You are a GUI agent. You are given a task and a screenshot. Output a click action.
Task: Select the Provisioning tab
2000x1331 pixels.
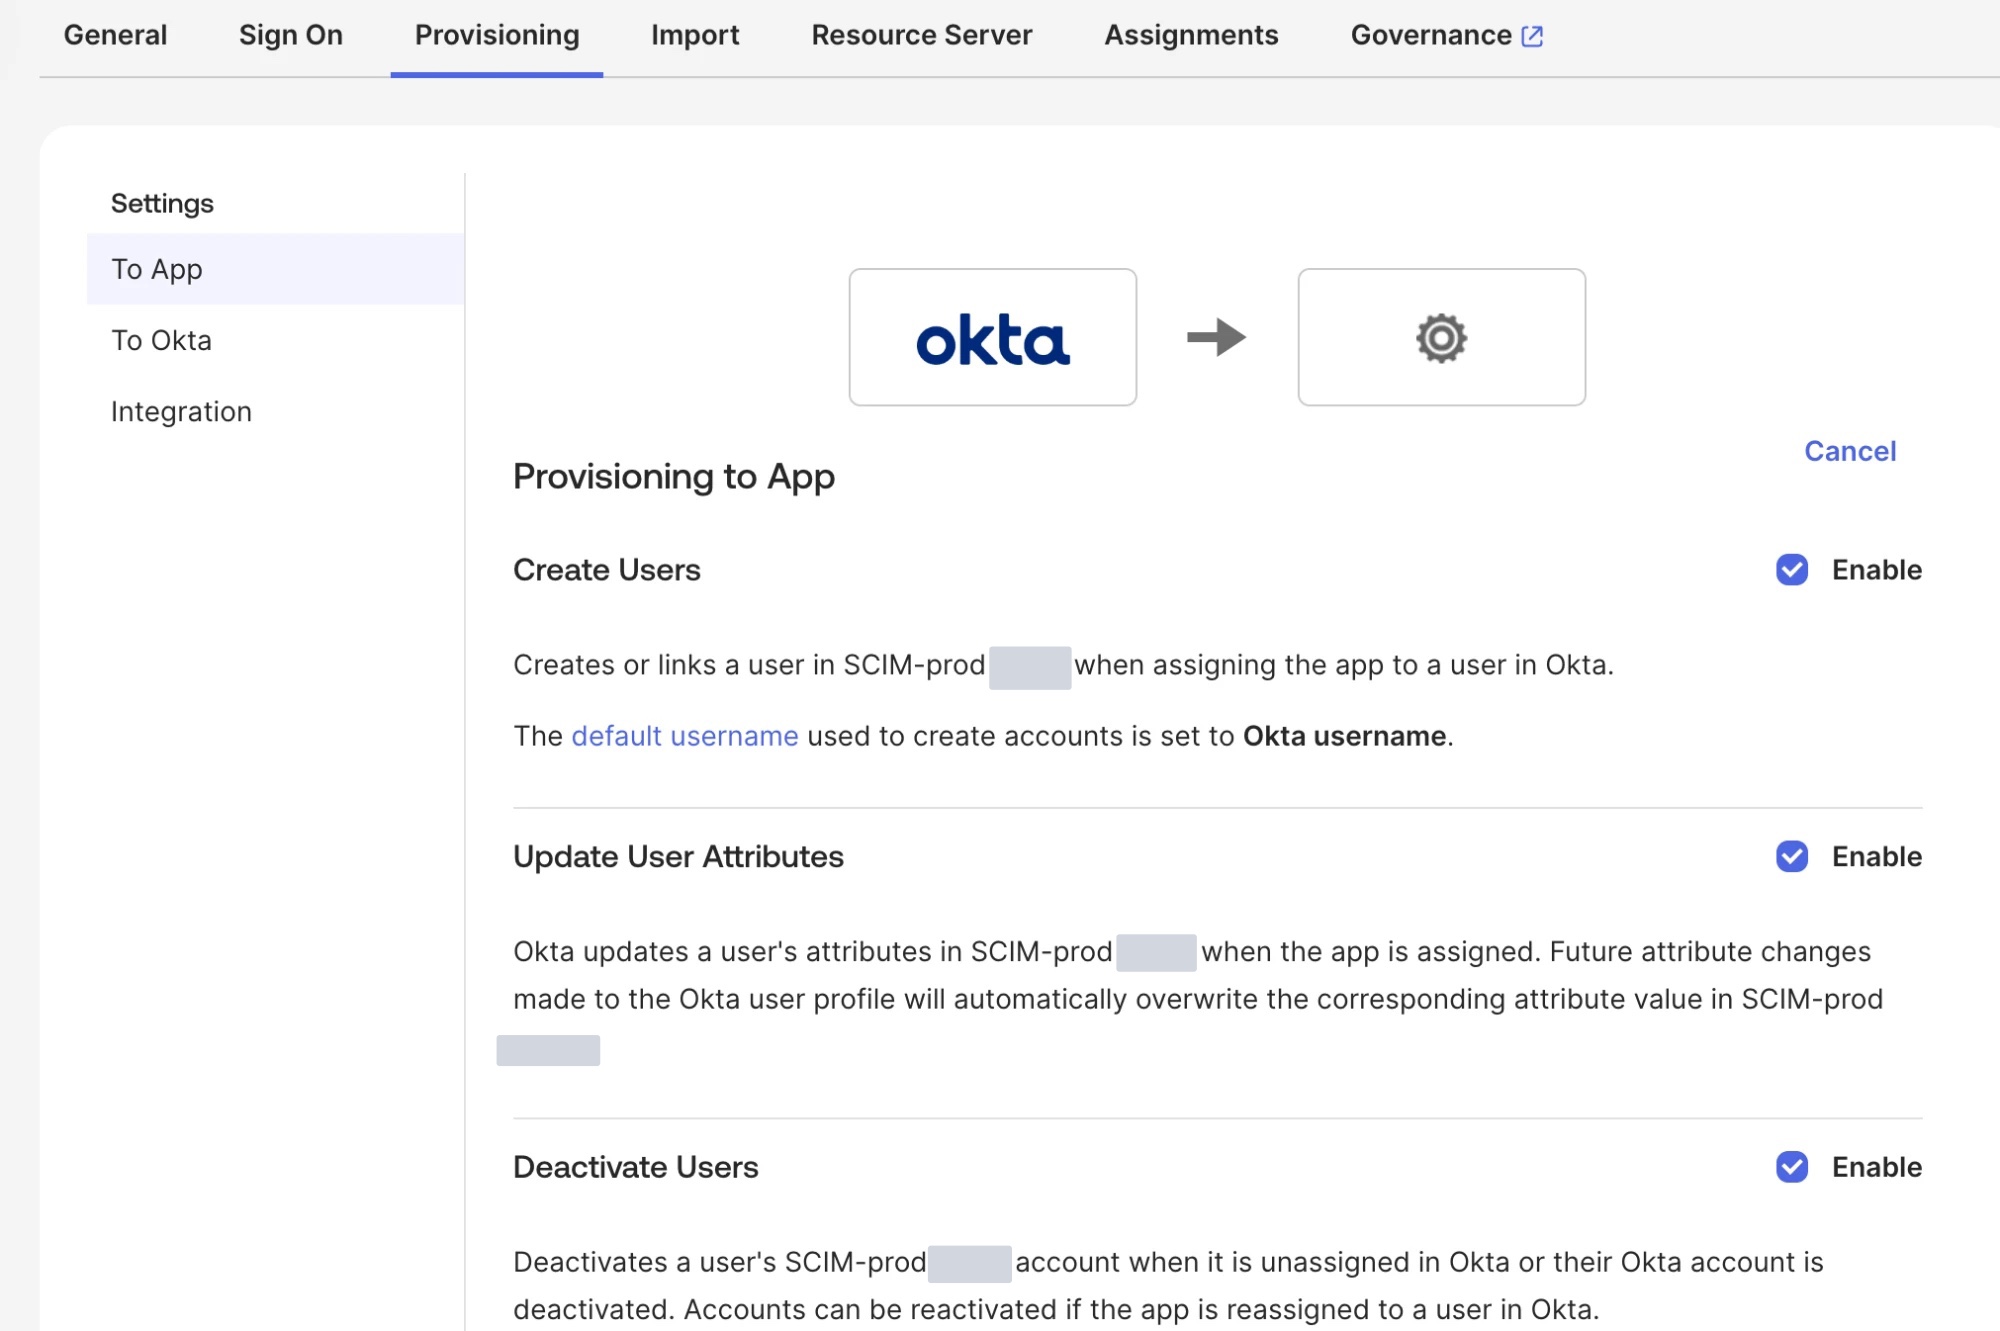(x=497, y=35)
